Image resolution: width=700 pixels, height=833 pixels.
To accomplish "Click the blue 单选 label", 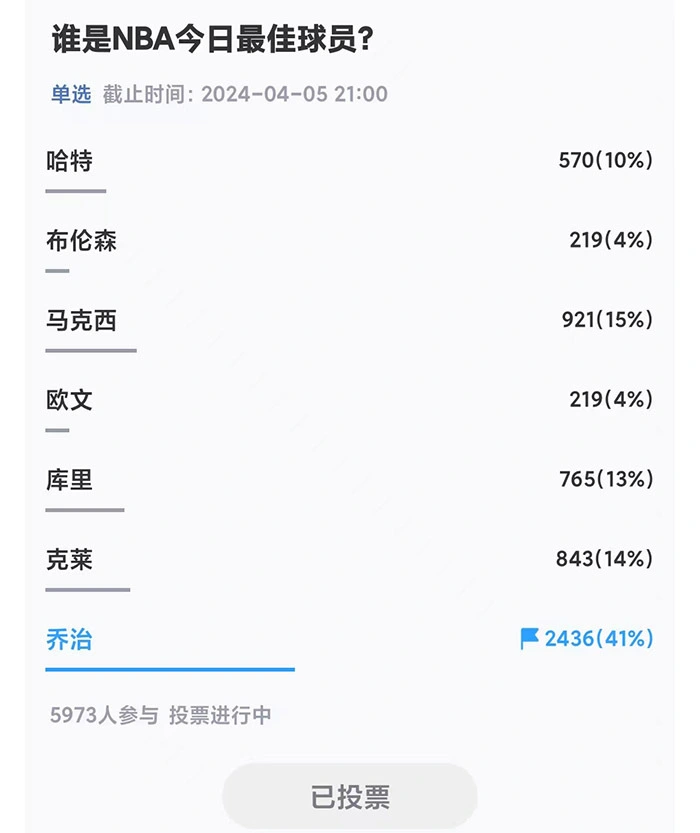I will 71,94.
